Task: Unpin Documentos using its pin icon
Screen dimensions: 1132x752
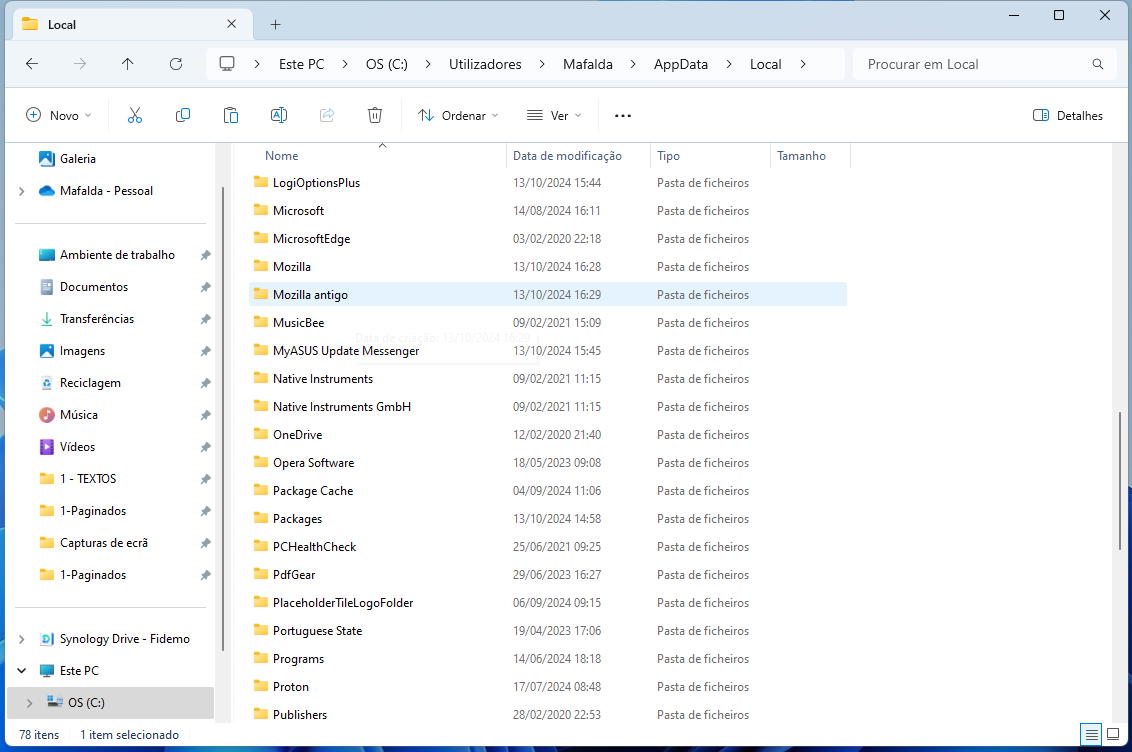Action: 206,287
